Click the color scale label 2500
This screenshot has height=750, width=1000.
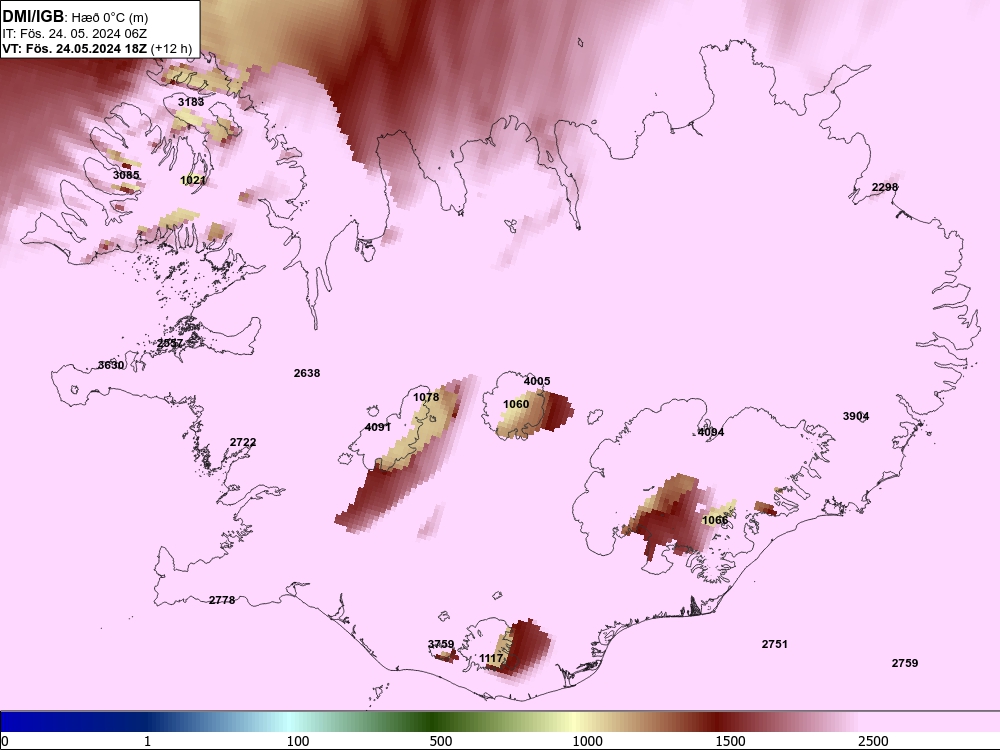[x=872, y=741]
